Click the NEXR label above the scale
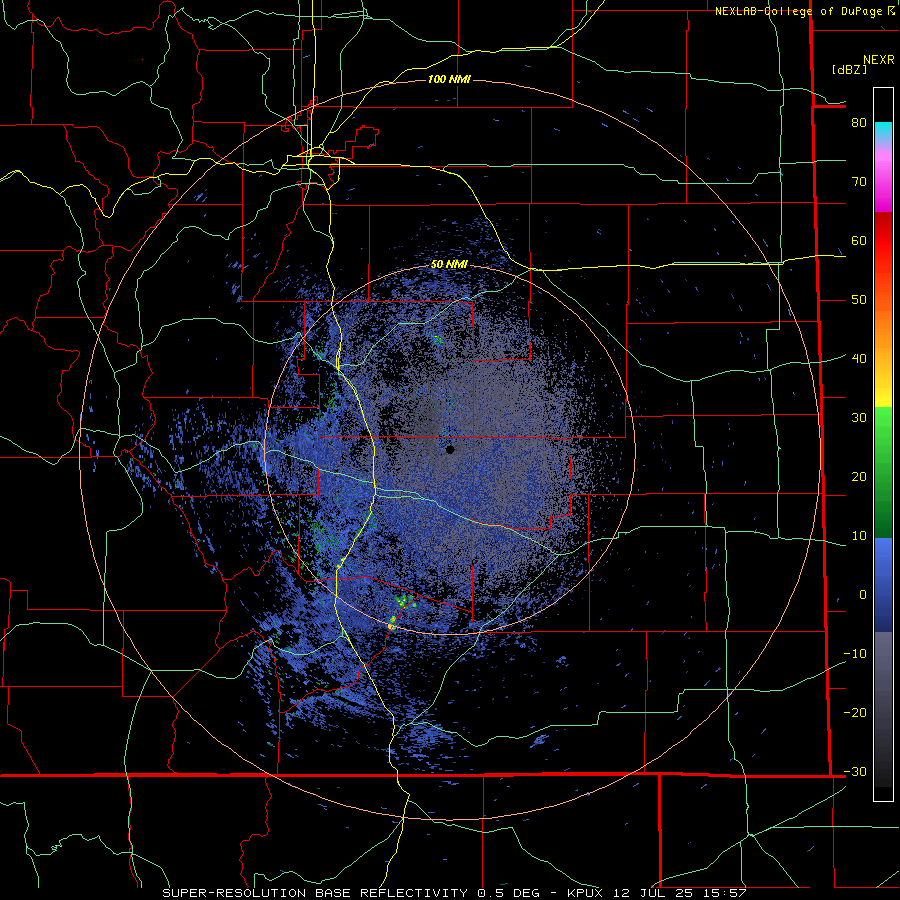 879,60
